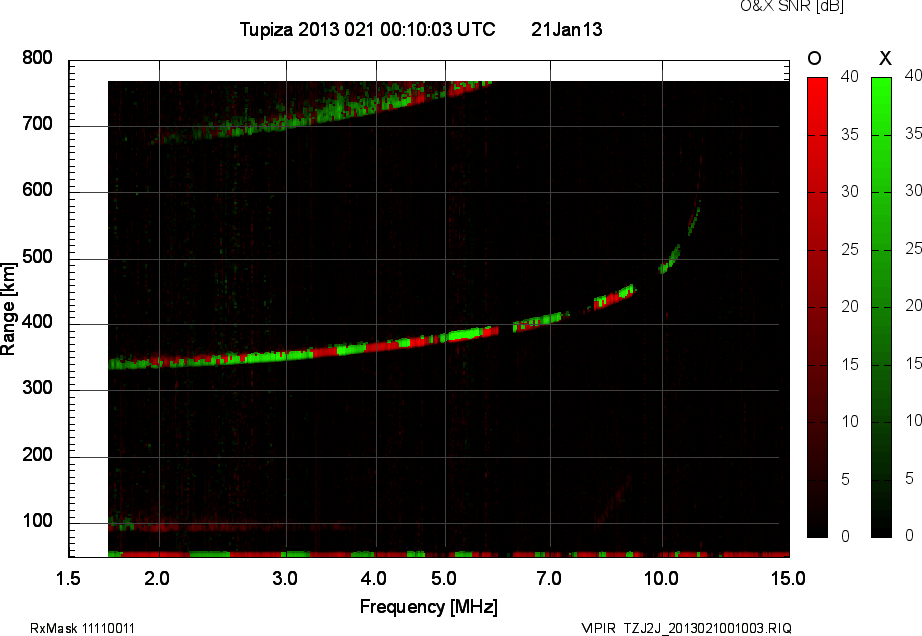
Task: Click the green X-mode cusp near 10 MHz
Action: (x=670, y=259)
